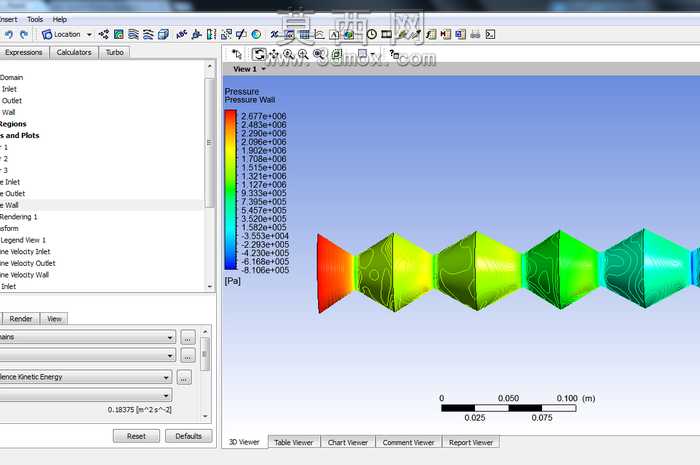Image resolution: width=700 pixels, height=465 pixels.
Task: Click the pressure legend color bar
Action: click(x=230, y=190)
